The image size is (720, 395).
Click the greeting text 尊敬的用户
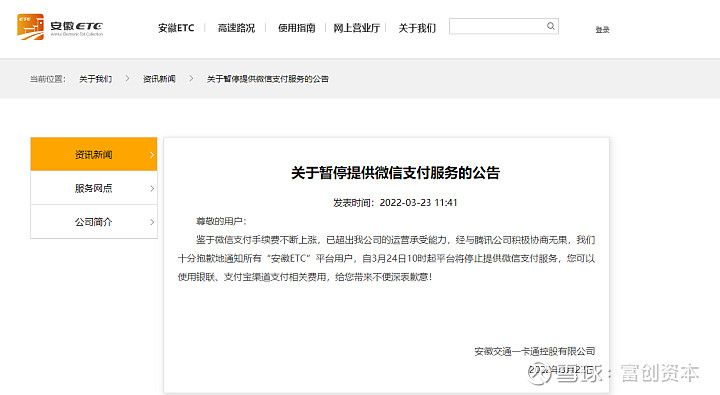(x=221, y=221)
